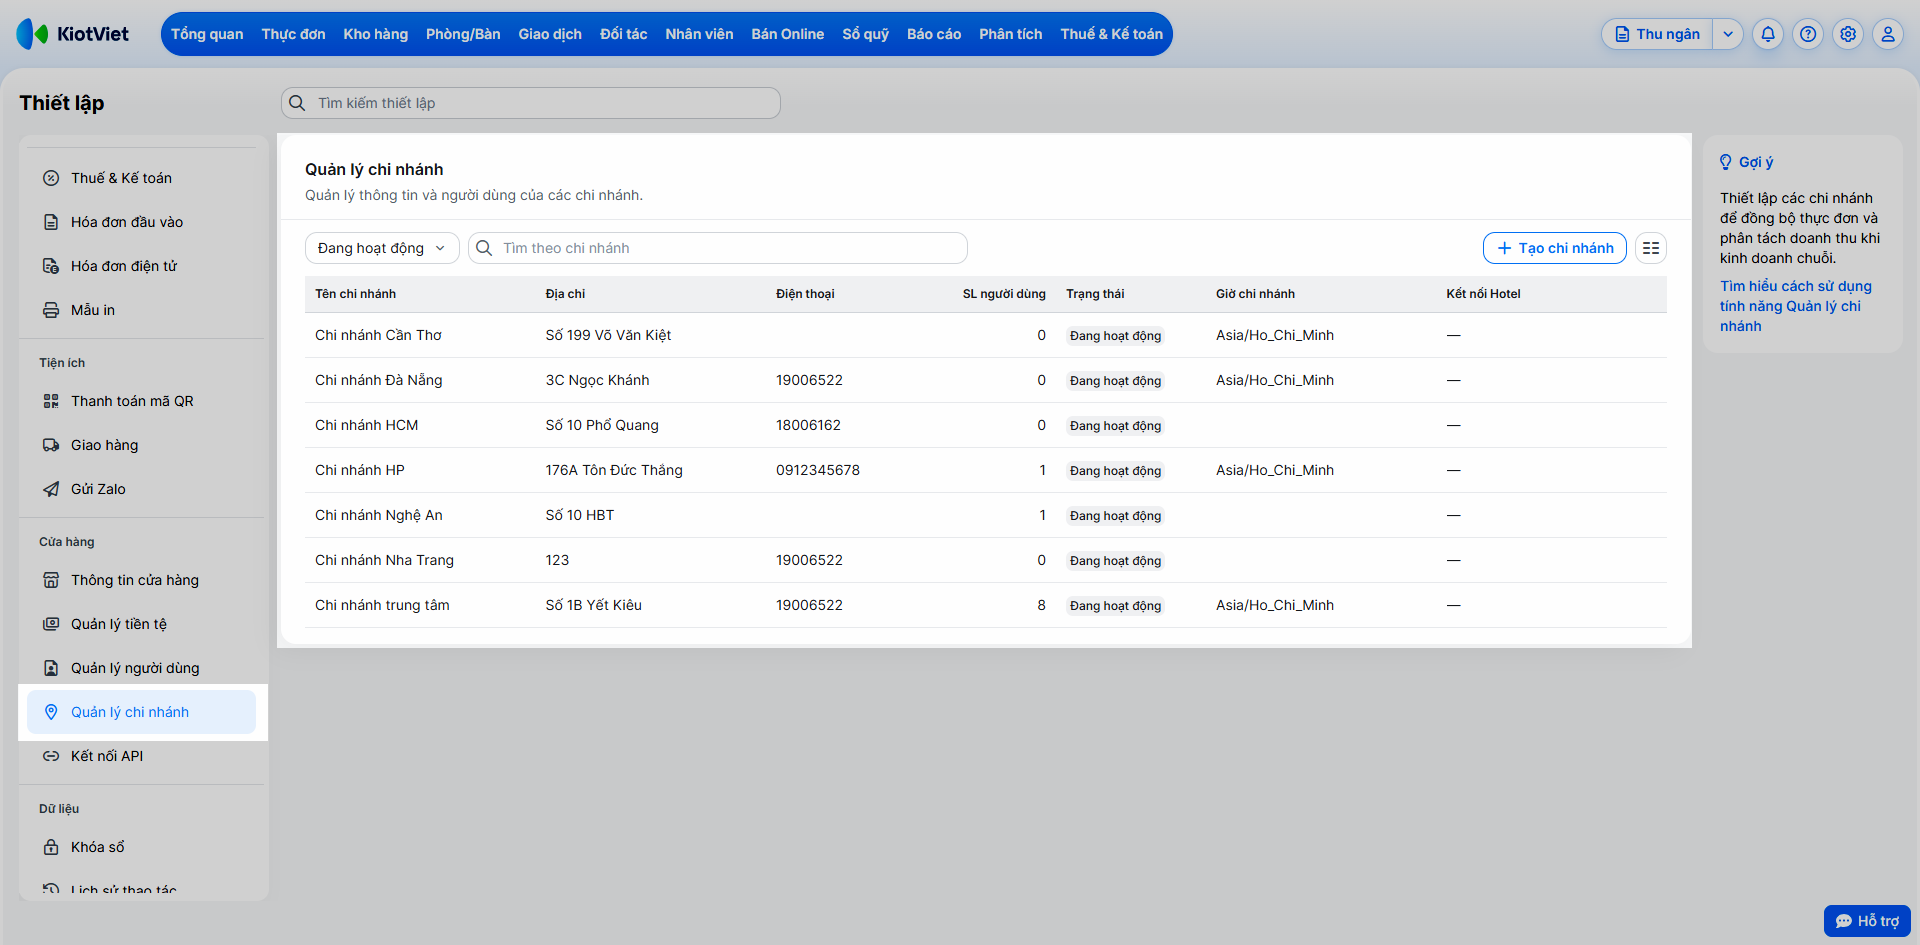Click the Tên chi nhánh column header
Screen dimensions: 1920x945
[355, 294]
